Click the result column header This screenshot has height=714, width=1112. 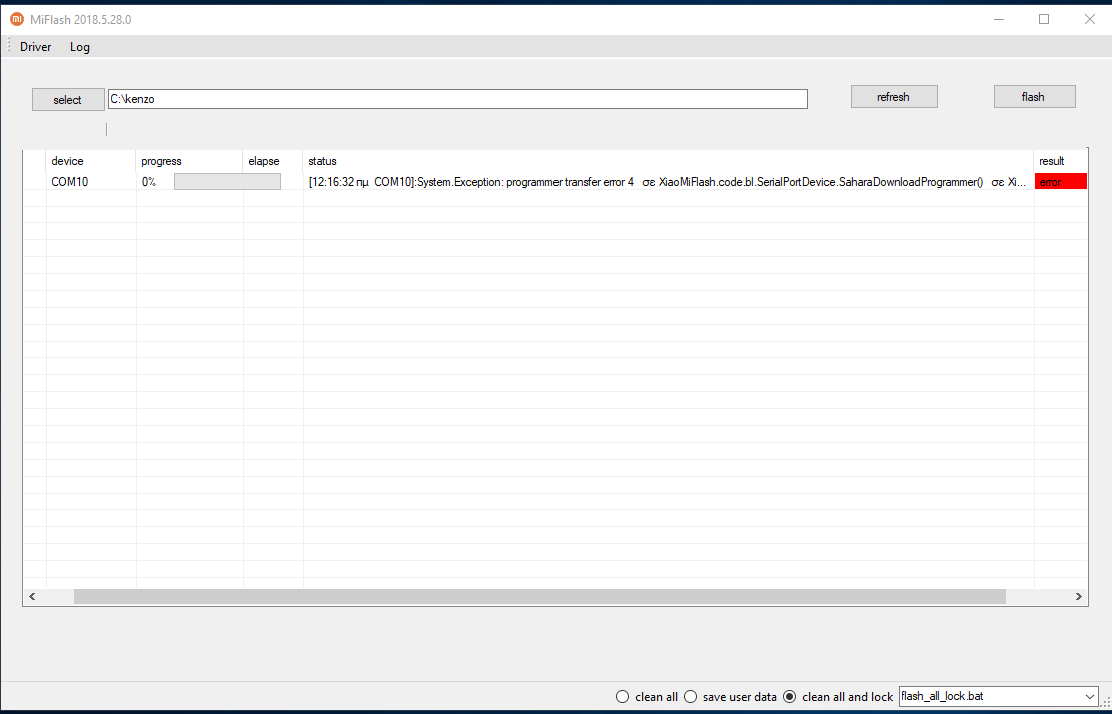[x=1060, y=161]
